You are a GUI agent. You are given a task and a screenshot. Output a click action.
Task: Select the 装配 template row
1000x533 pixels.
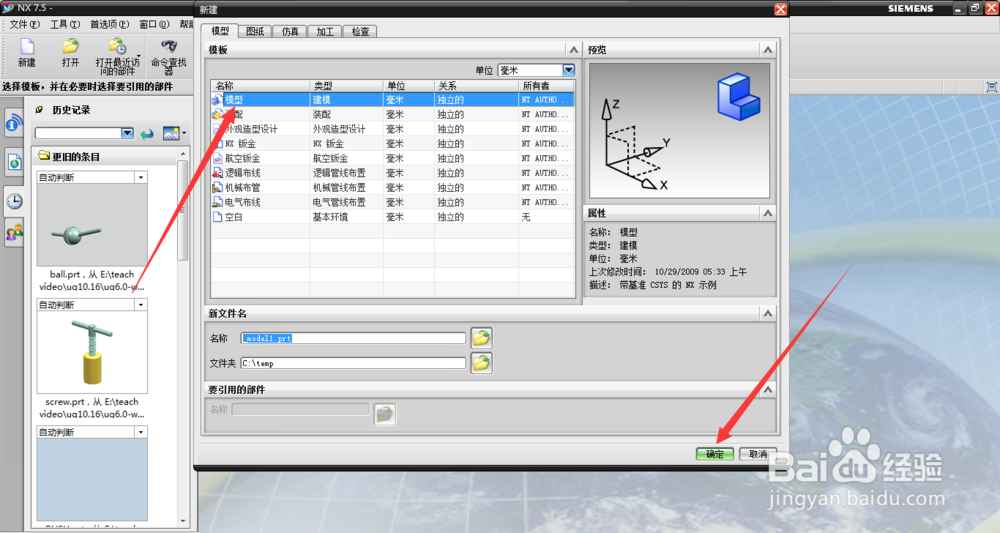click(392, 114)
